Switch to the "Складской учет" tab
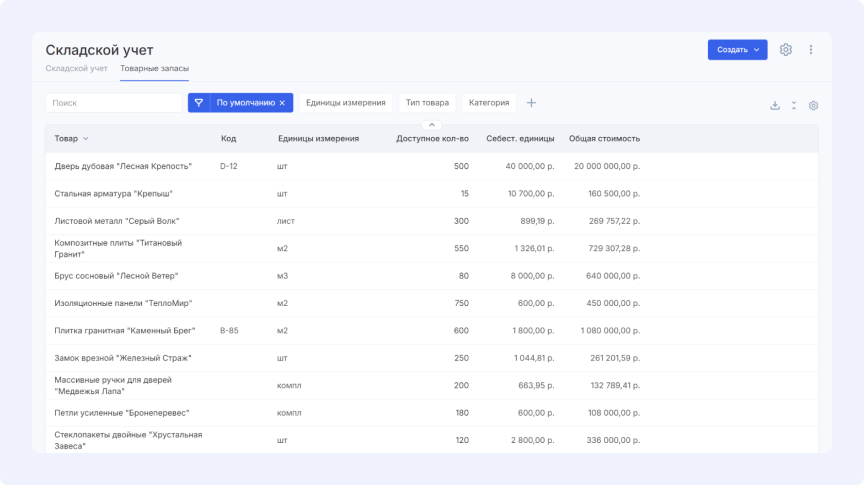This screenshot has width=864, height=485. click(x=76, y=69)
